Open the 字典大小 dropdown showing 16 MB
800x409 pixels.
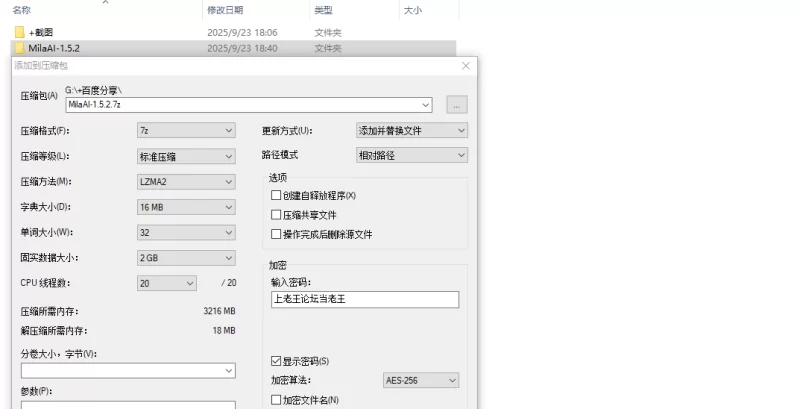click(x=186, y=207)
